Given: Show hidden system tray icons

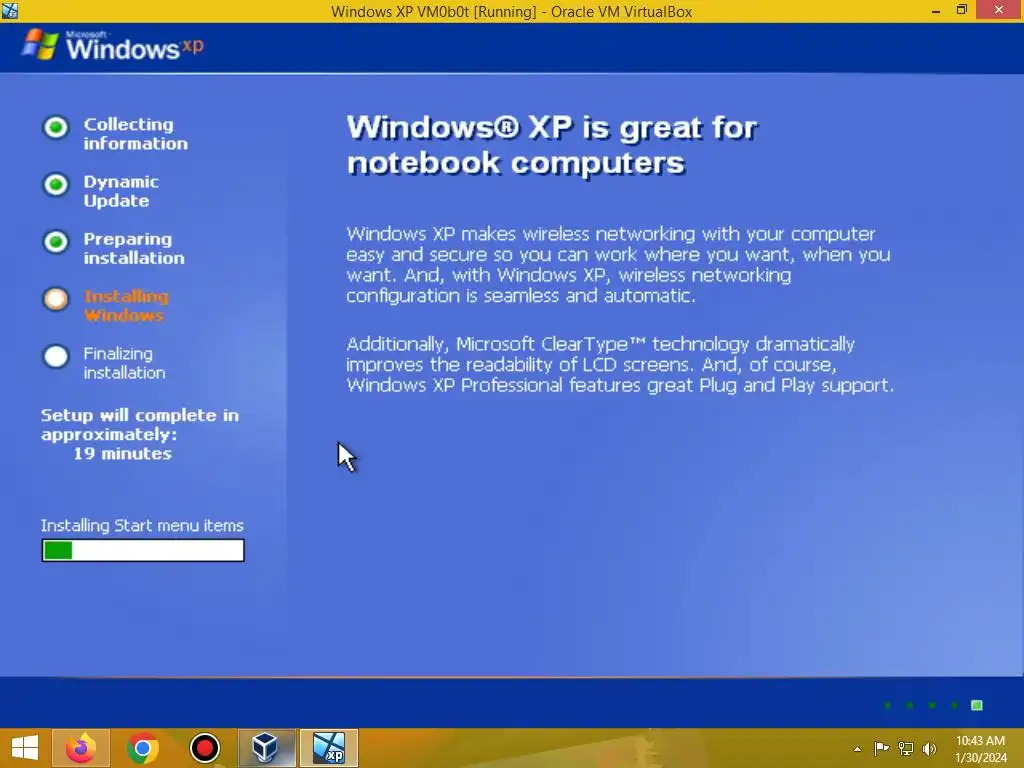Looking at the screenshot, I should tap(857, 749).
